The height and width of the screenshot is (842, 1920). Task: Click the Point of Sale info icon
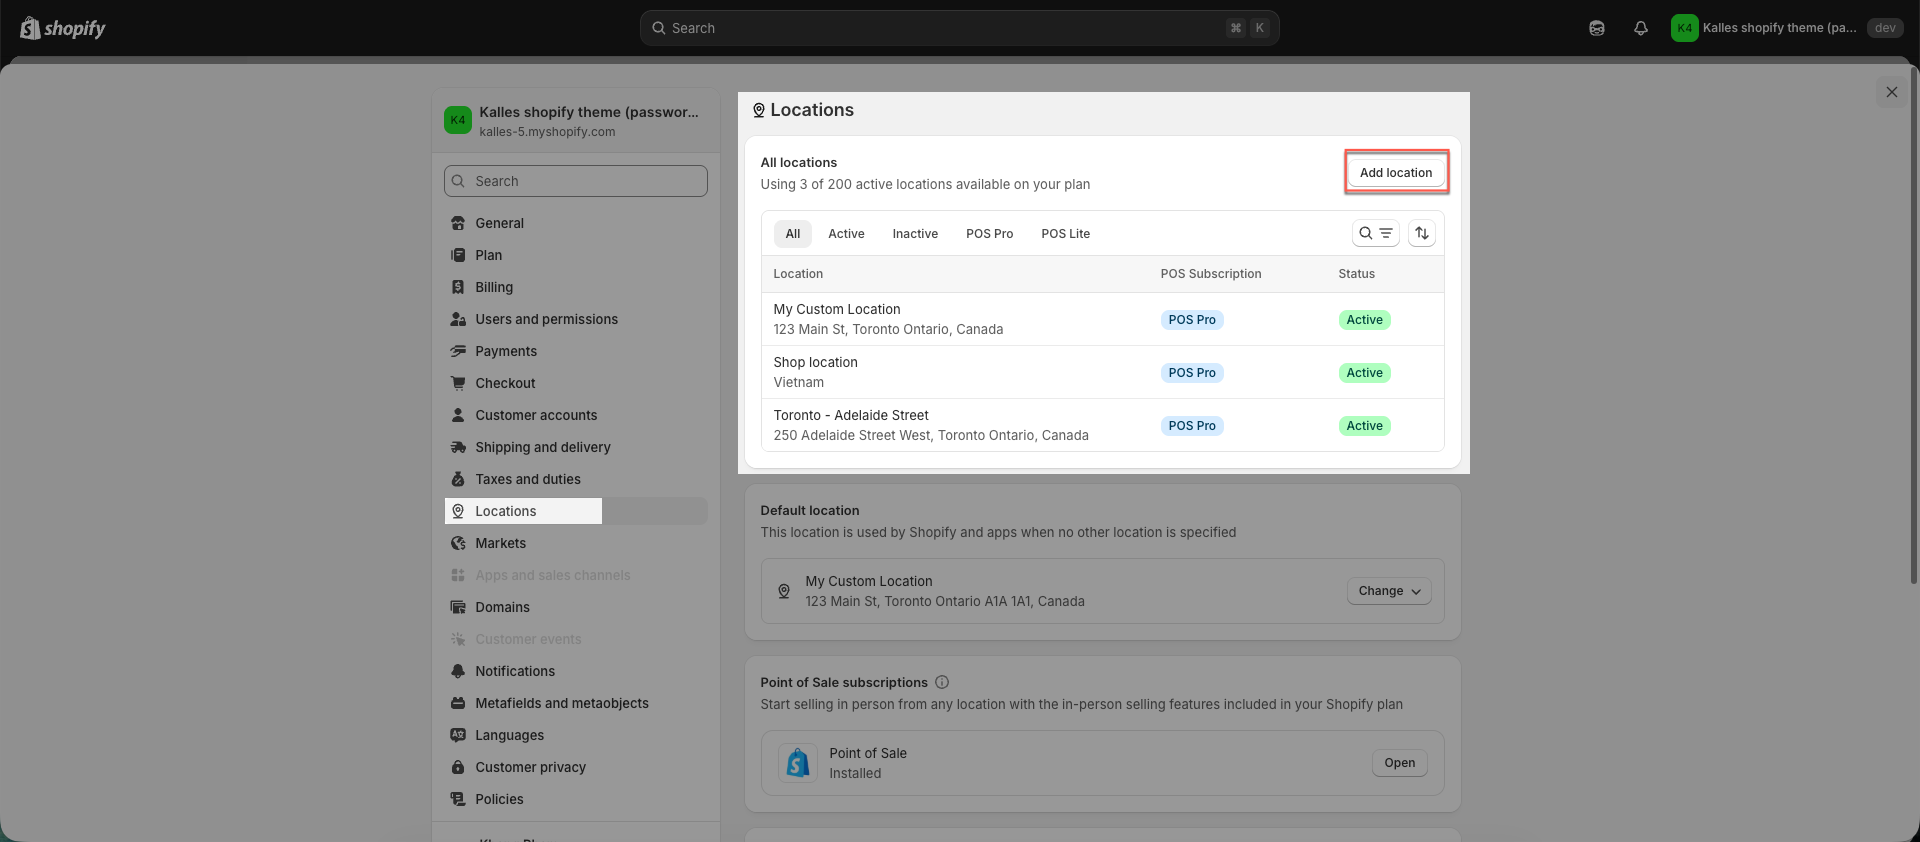[941, 682]
